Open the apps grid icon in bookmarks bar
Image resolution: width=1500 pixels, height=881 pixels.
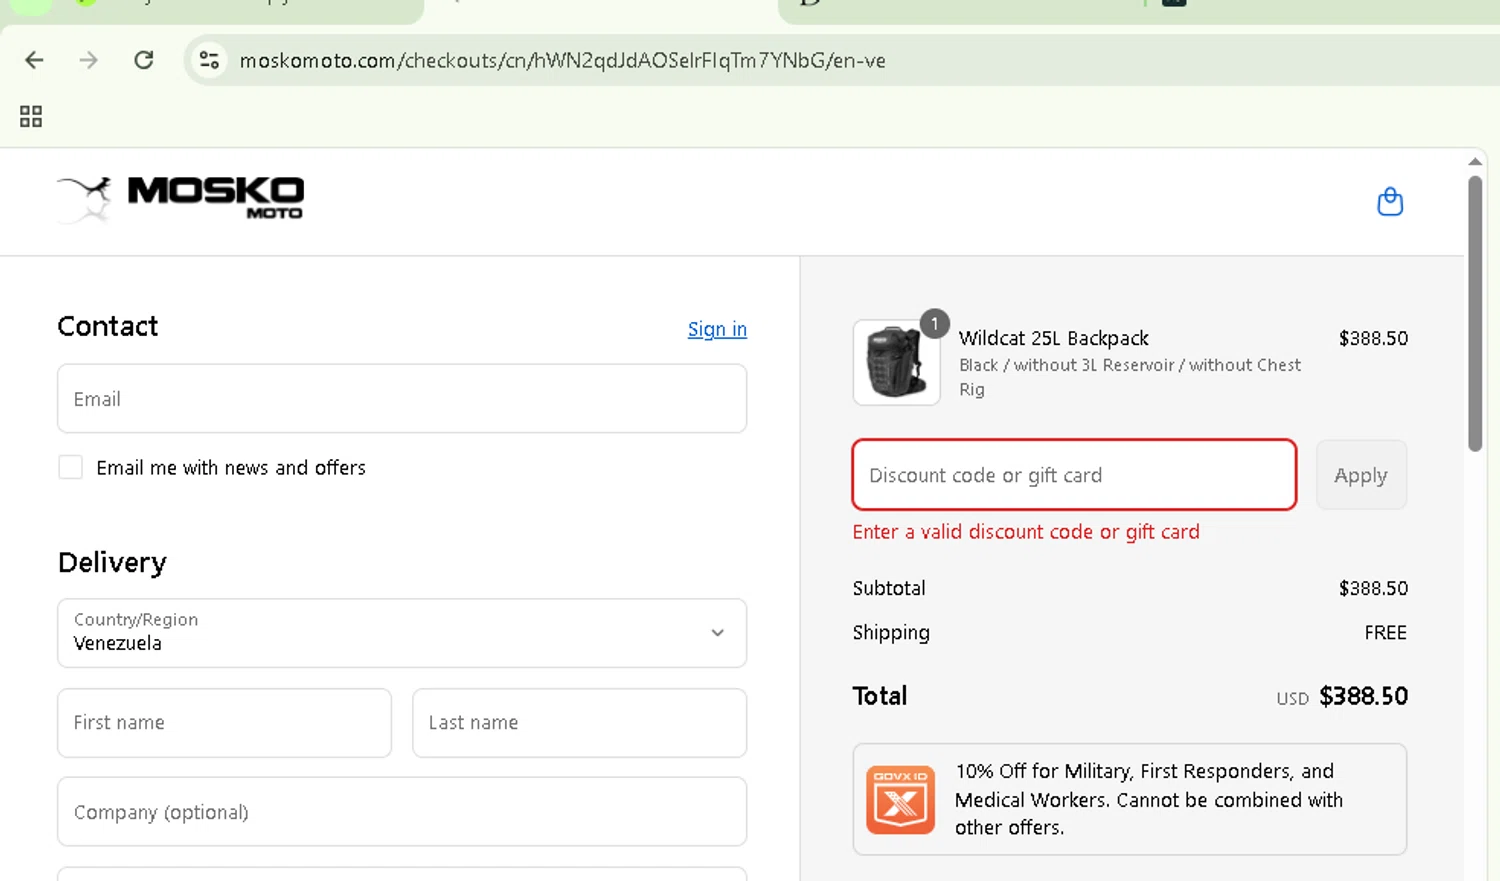(31, 116)
